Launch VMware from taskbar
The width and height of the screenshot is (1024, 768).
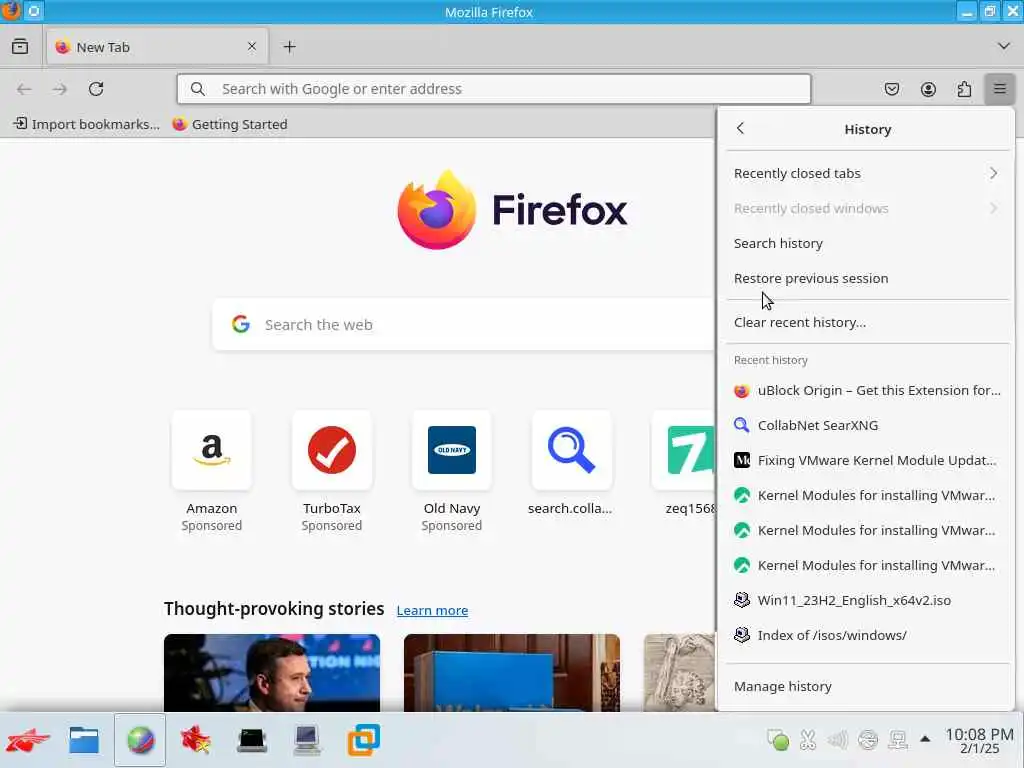pos(363,740)
